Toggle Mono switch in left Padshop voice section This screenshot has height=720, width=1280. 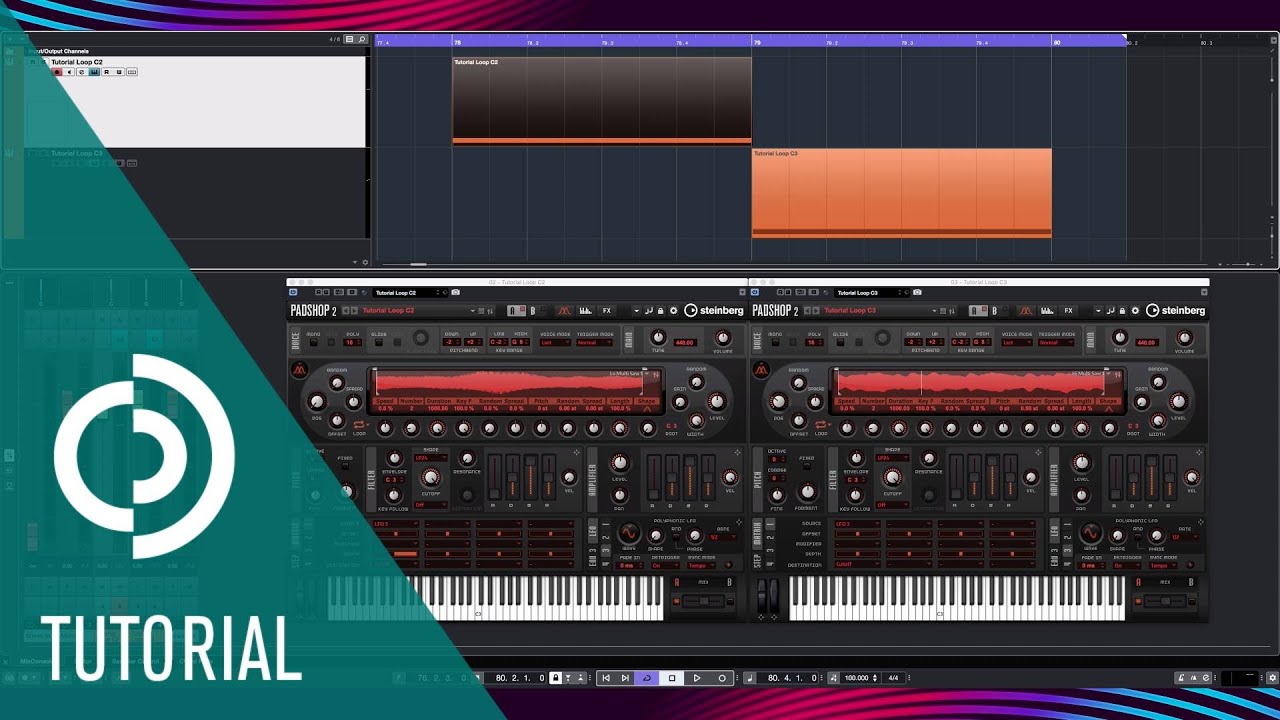click(x=314, y=342)
